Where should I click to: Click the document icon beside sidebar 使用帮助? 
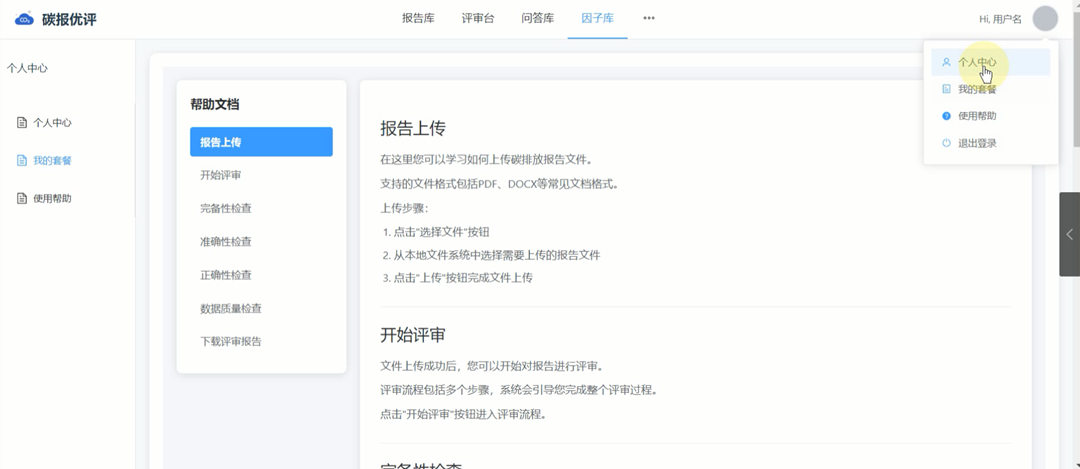click(x=22, y=199)
